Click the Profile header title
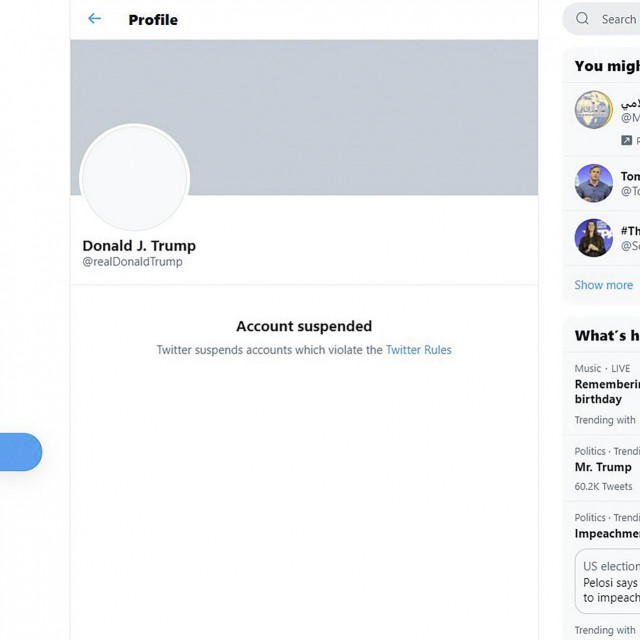 point(153,19)
